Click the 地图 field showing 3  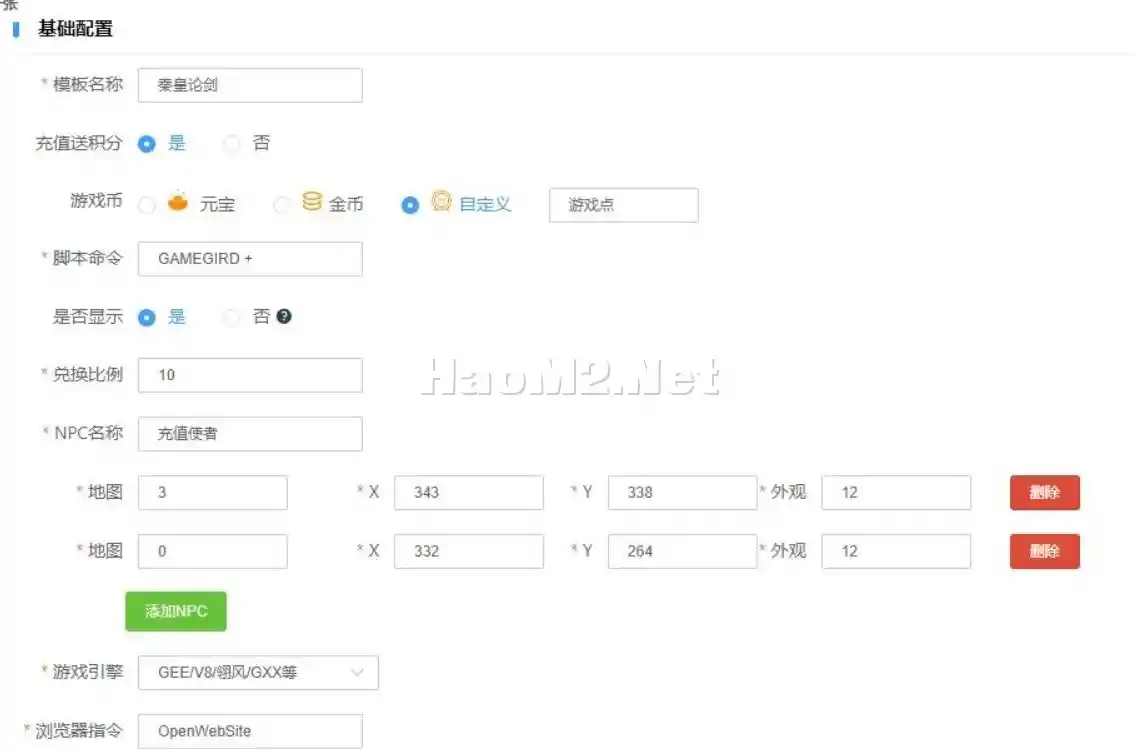(213, 492)
